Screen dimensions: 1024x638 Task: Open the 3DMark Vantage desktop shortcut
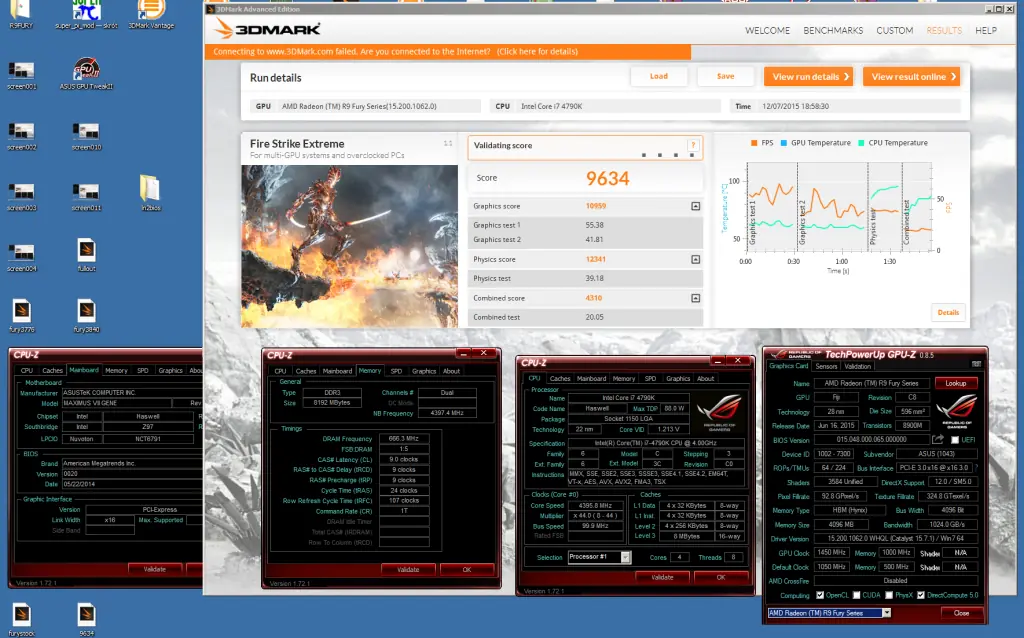point(147,12)
